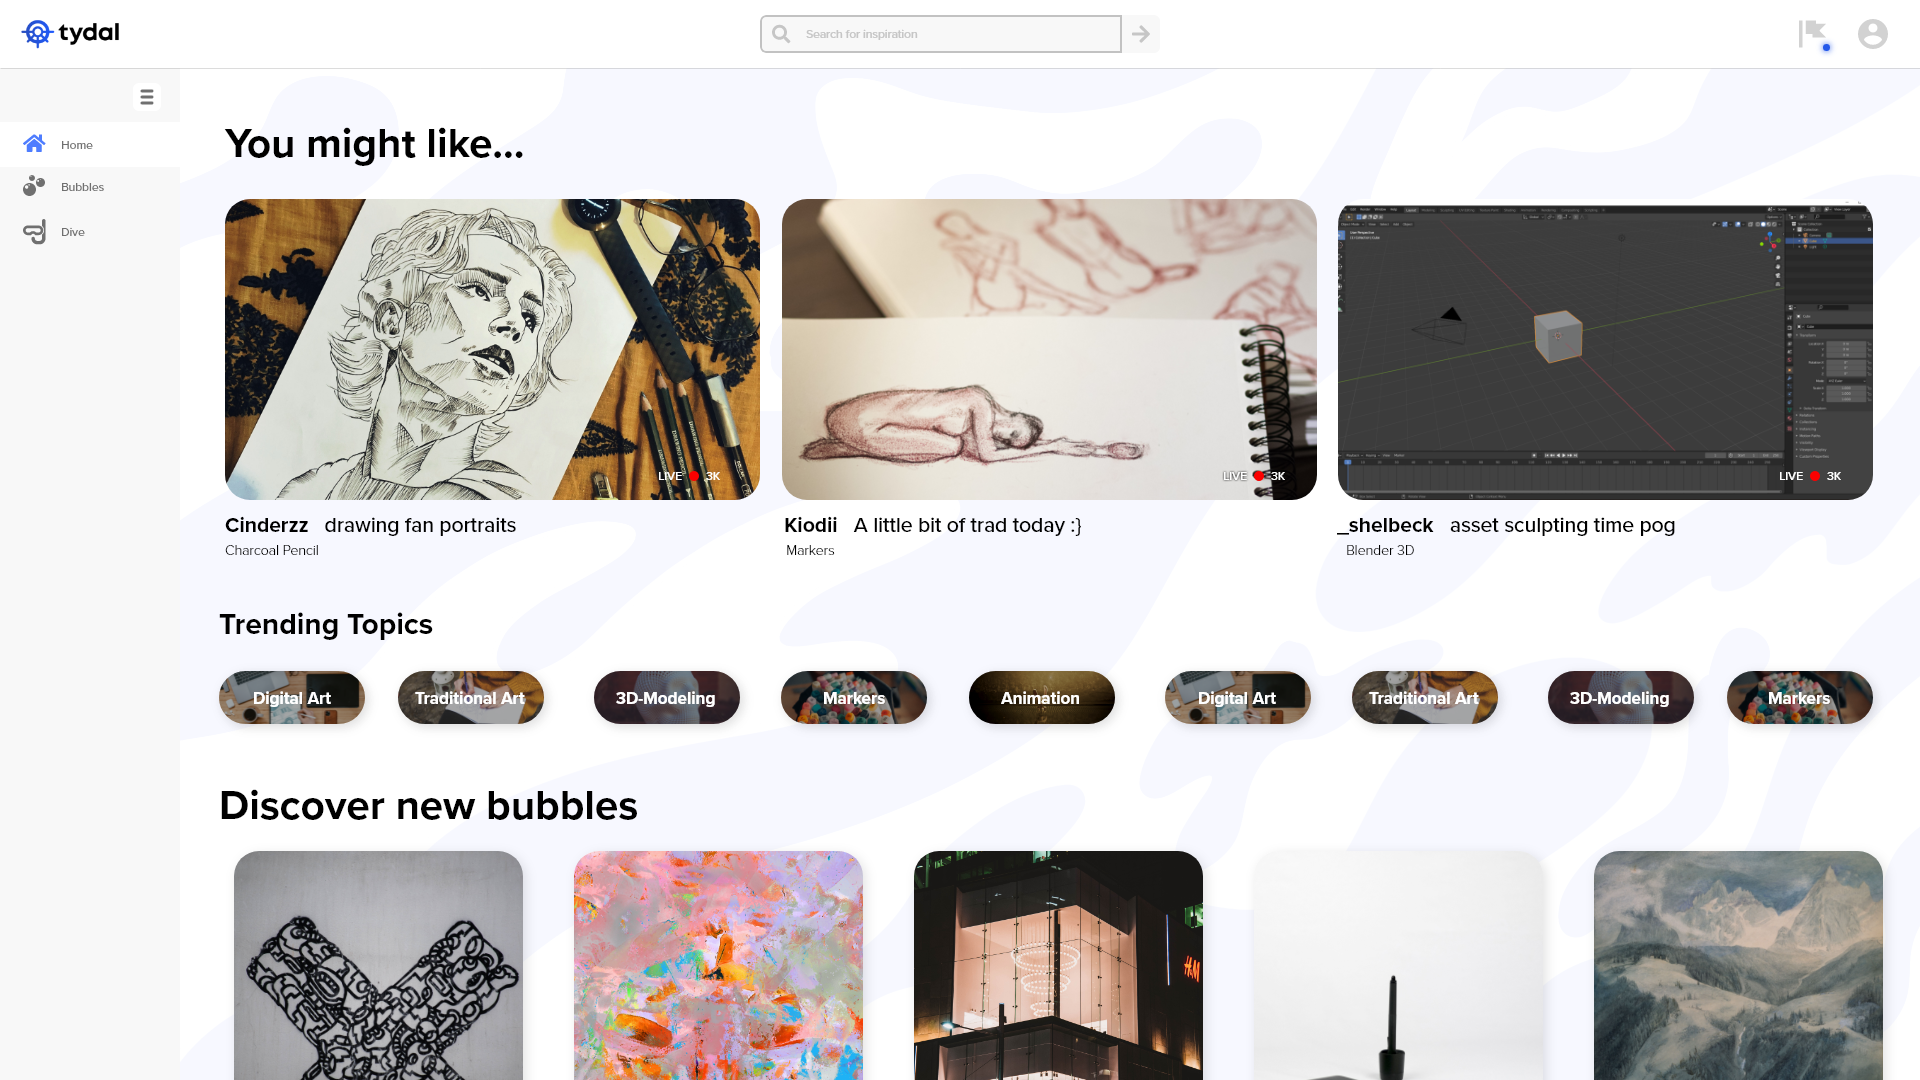This screenshot has height=1080, width=1920.
Task: Open the Bubbles icon in sidebar
Action: coord(34,186)
